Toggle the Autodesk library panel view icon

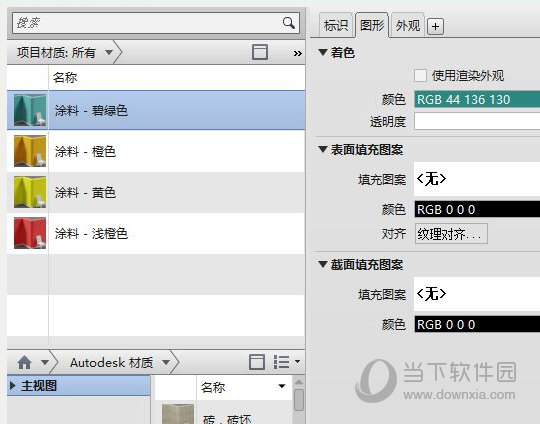(x=257, y=362)
